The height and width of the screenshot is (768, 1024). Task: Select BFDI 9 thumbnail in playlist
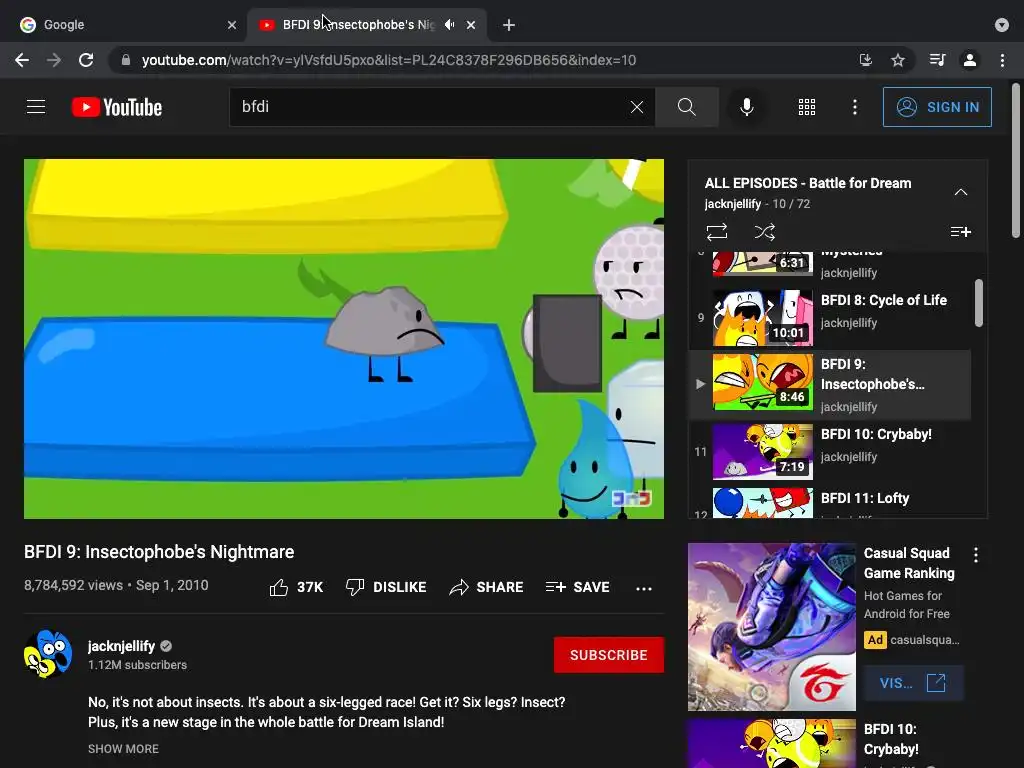tap(763, 382)
